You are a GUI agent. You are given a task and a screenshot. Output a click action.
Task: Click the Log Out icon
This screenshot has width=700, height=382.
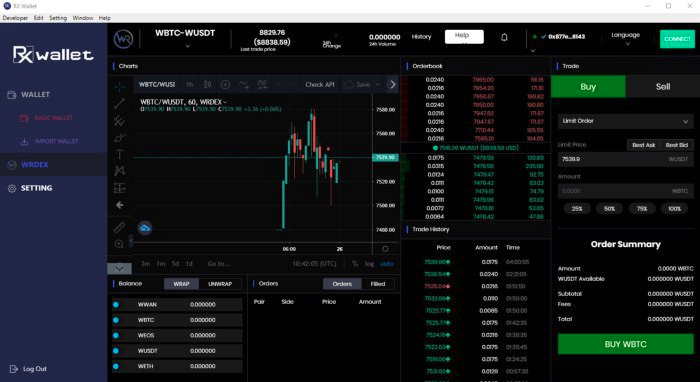(14, 369)
